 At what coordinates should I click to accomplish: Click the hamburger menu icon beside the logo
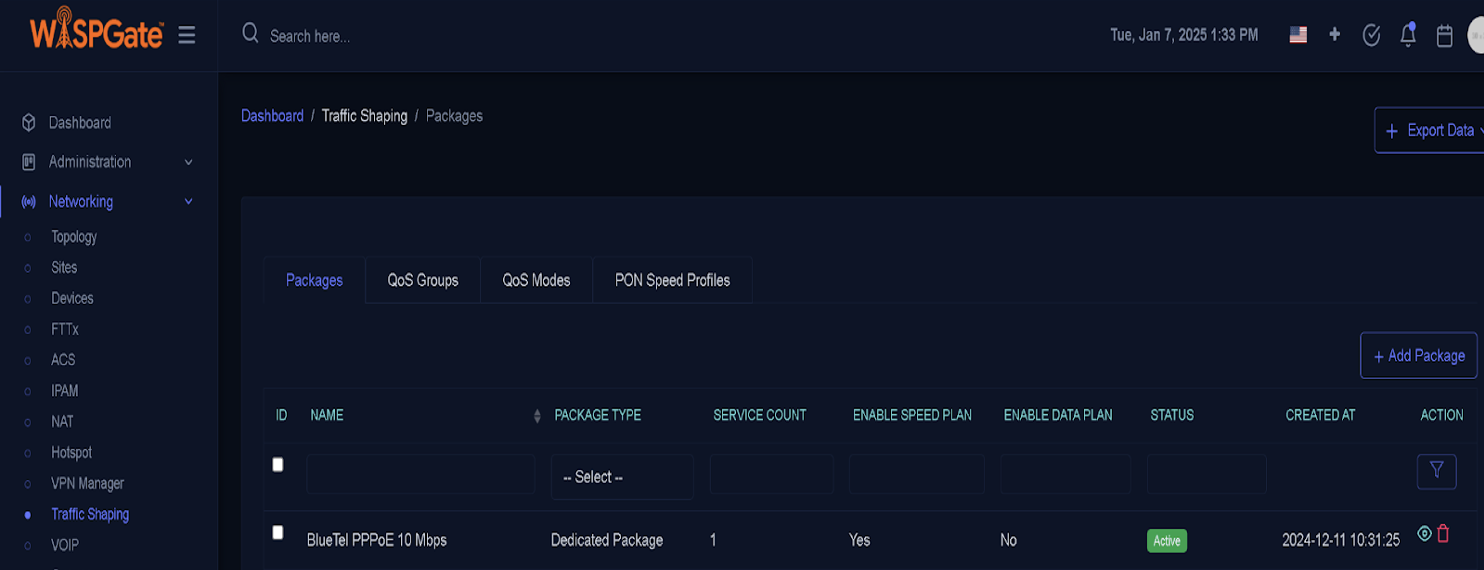[x=186, y=36]
